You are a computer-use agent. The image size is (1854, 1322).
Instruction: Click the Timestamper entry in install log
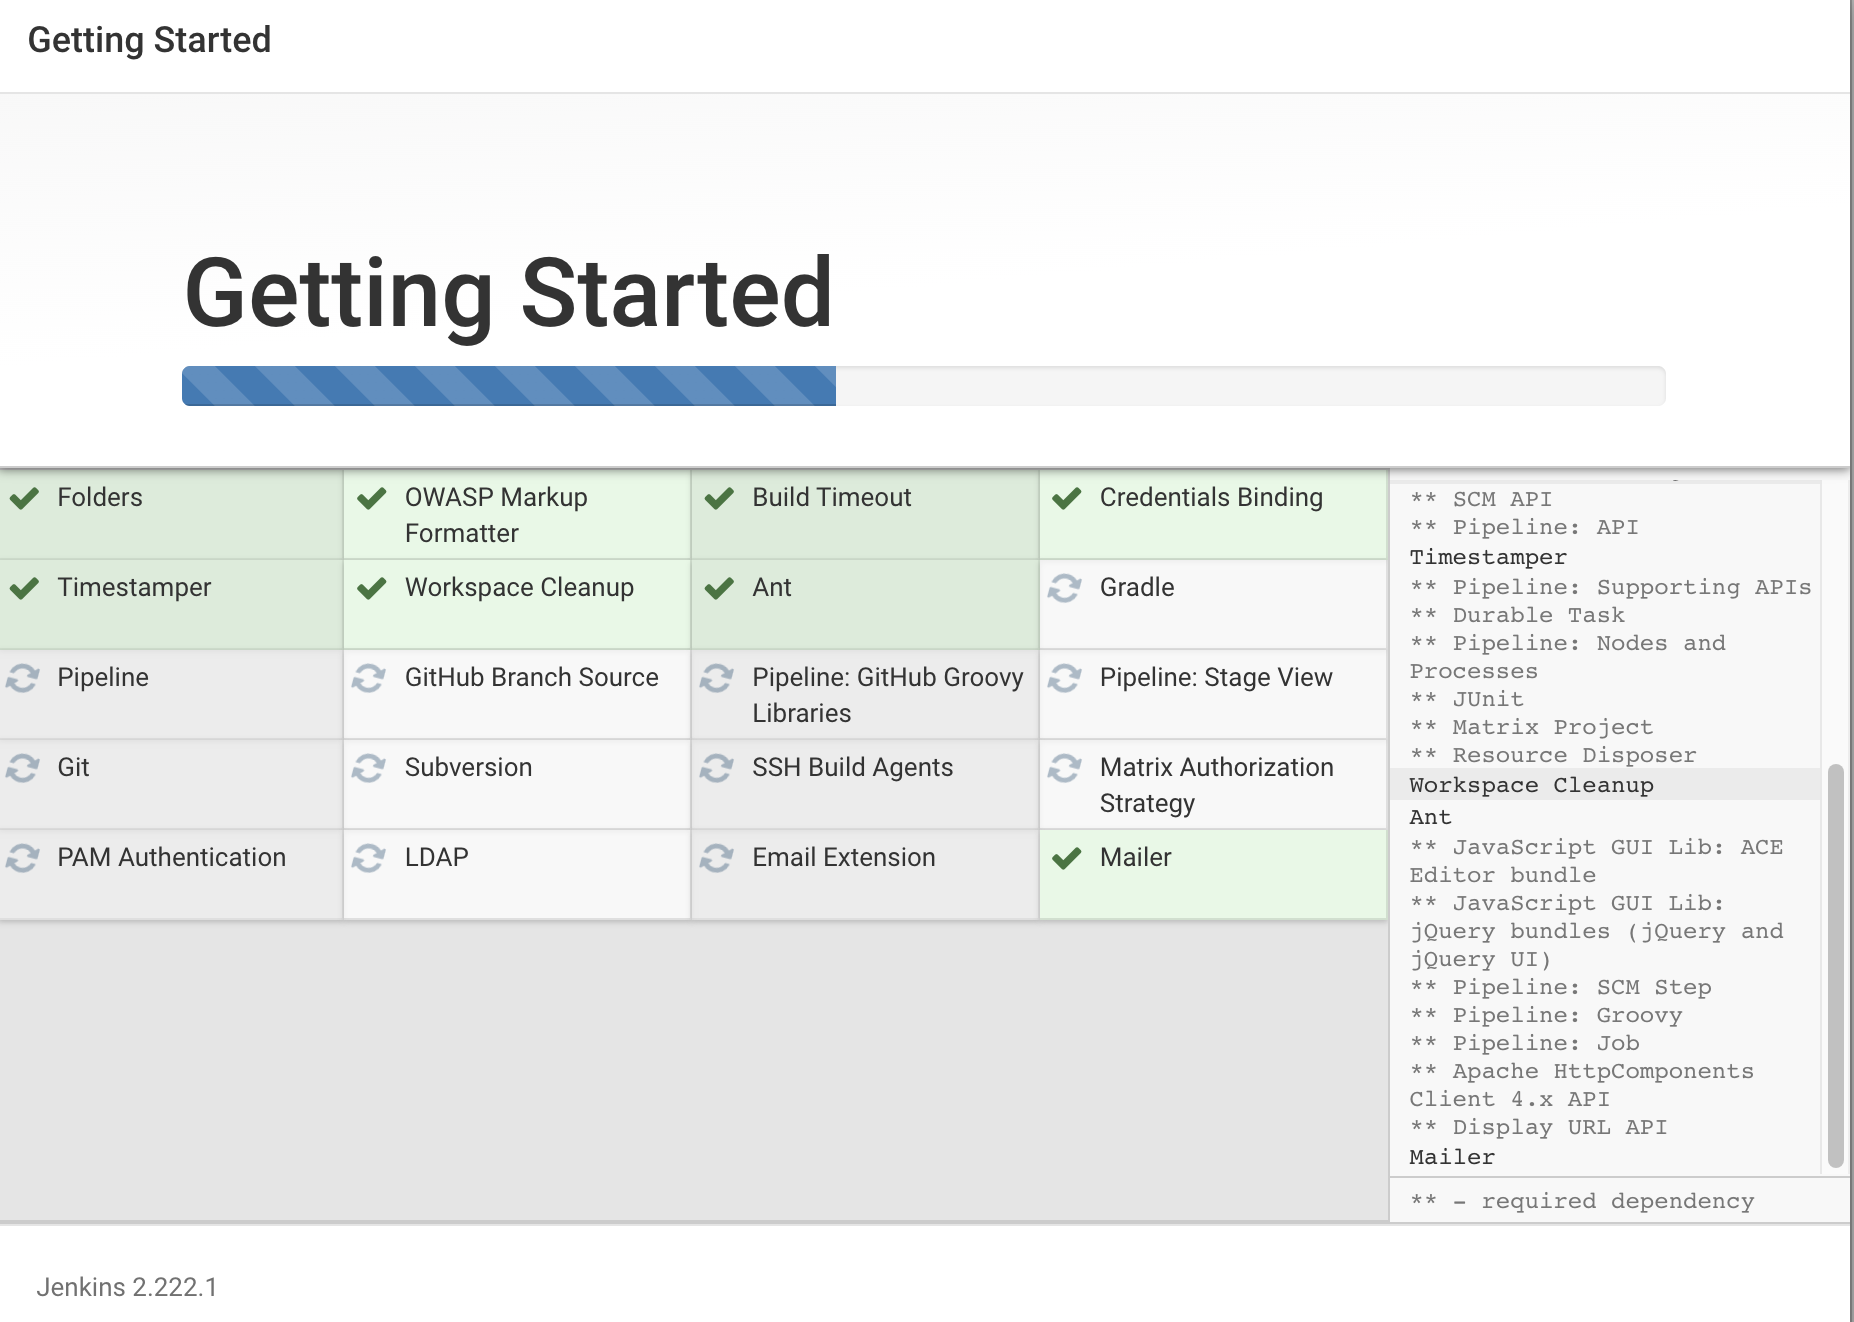click(x=1488, y=557)
